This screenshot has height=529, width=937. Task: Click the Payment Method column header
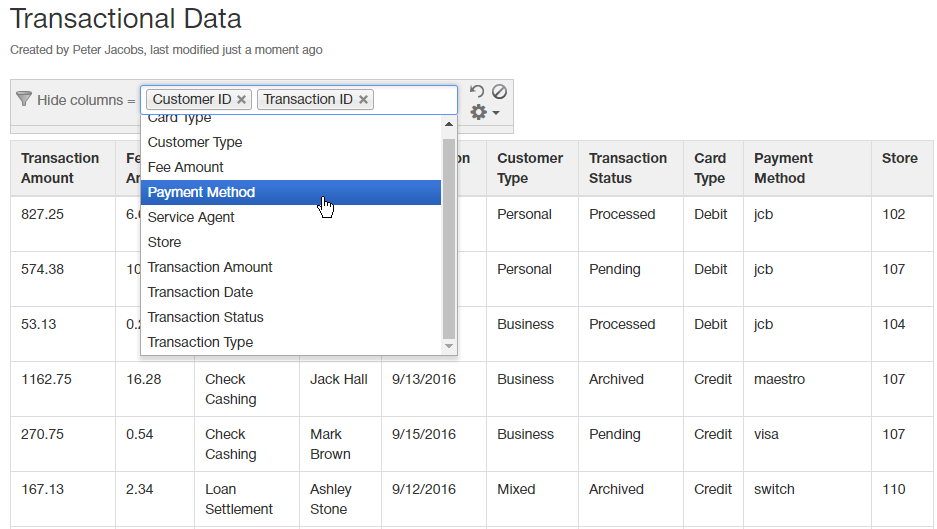click(783, 168)
